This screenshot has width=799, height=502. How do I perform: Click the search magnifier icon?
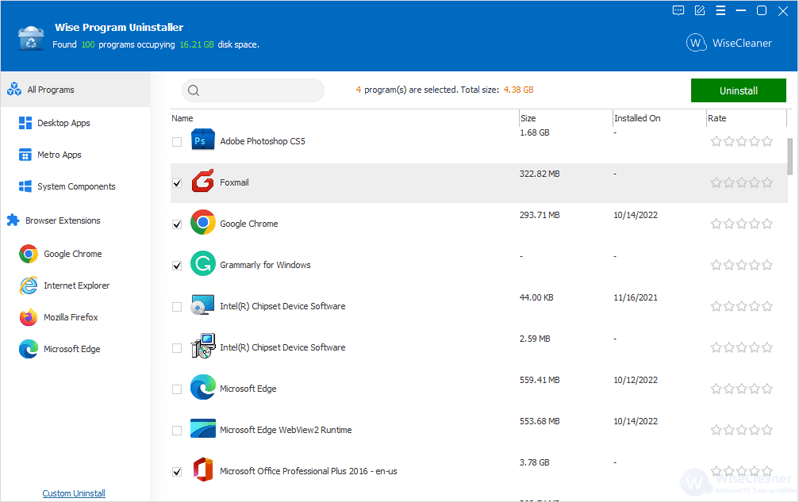pyautogui.click(x=194, y=91)
